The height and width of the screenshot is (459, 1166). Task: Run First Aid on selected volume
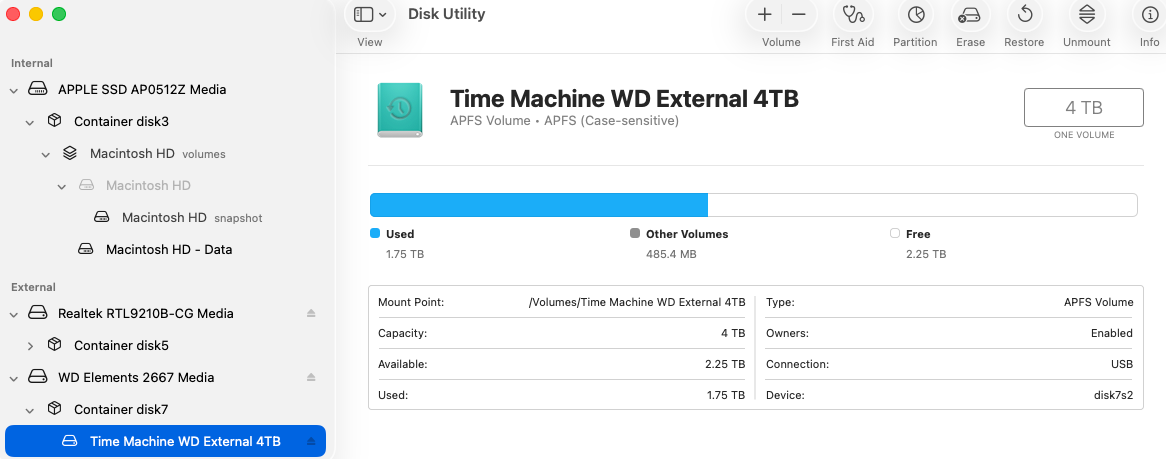tap(852, 14)
